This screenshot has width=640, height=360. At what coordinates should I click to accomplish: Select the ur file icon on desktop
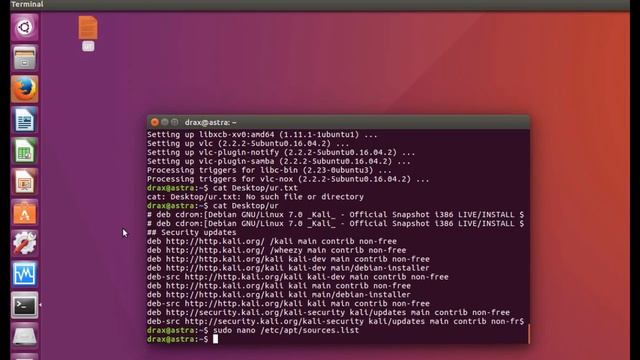88,33
